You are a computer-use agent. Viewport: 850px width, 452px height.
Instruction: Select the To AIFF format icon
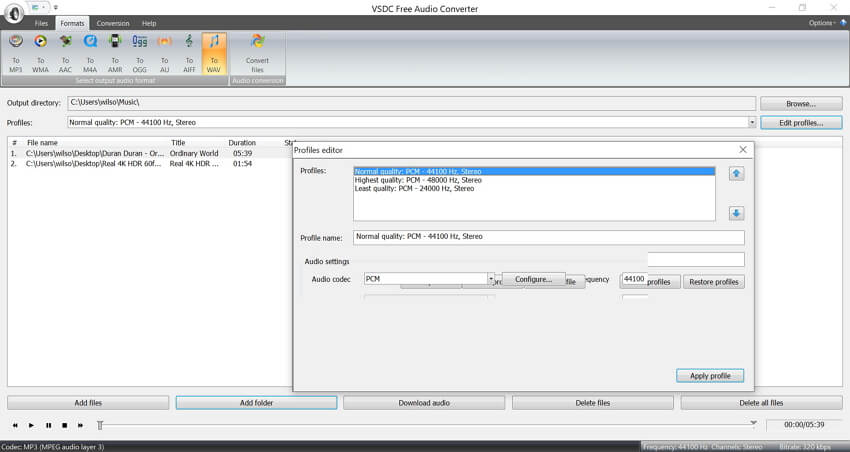189,53
